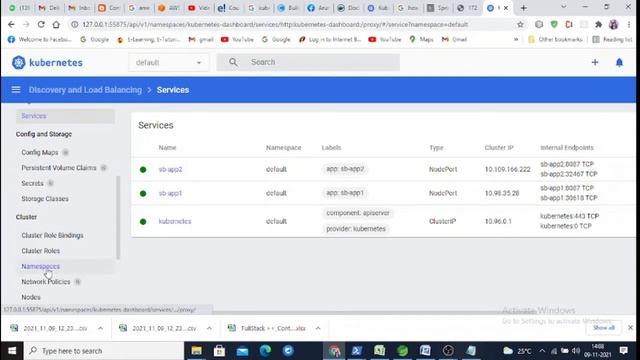Open the sb-app1 service link
The height and width of the screenshot is (360, 640).
[170, 193]
